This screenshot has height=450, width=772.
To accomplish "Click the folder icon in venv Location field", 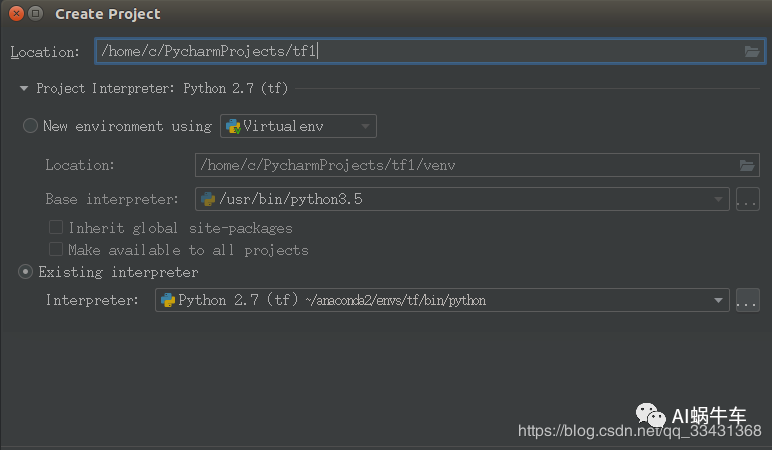I will click(746, 165).
